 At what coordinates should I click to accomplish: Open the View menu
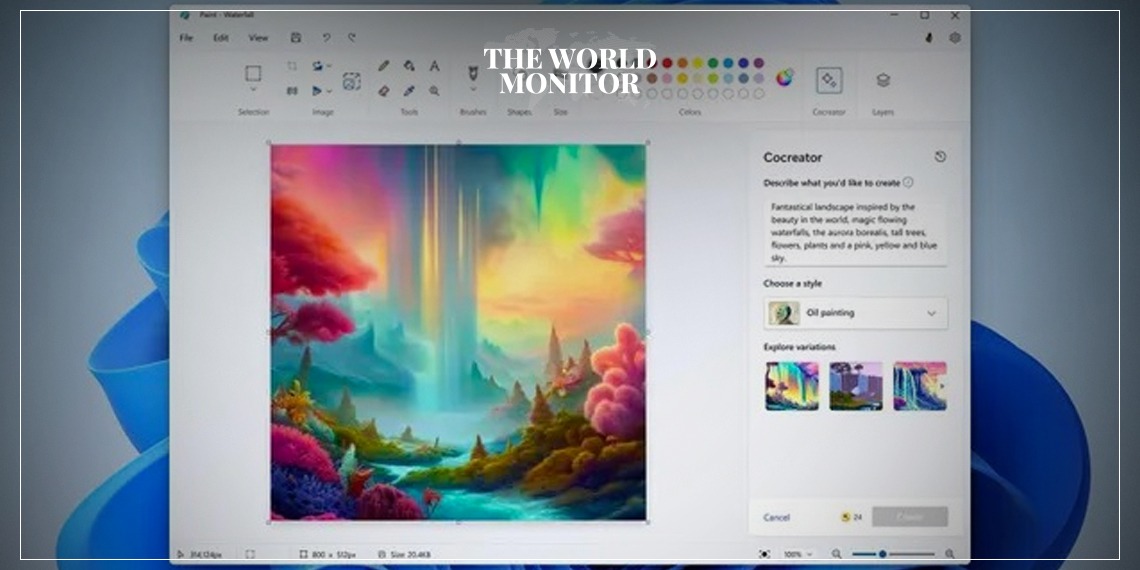[x=258, y=38]
